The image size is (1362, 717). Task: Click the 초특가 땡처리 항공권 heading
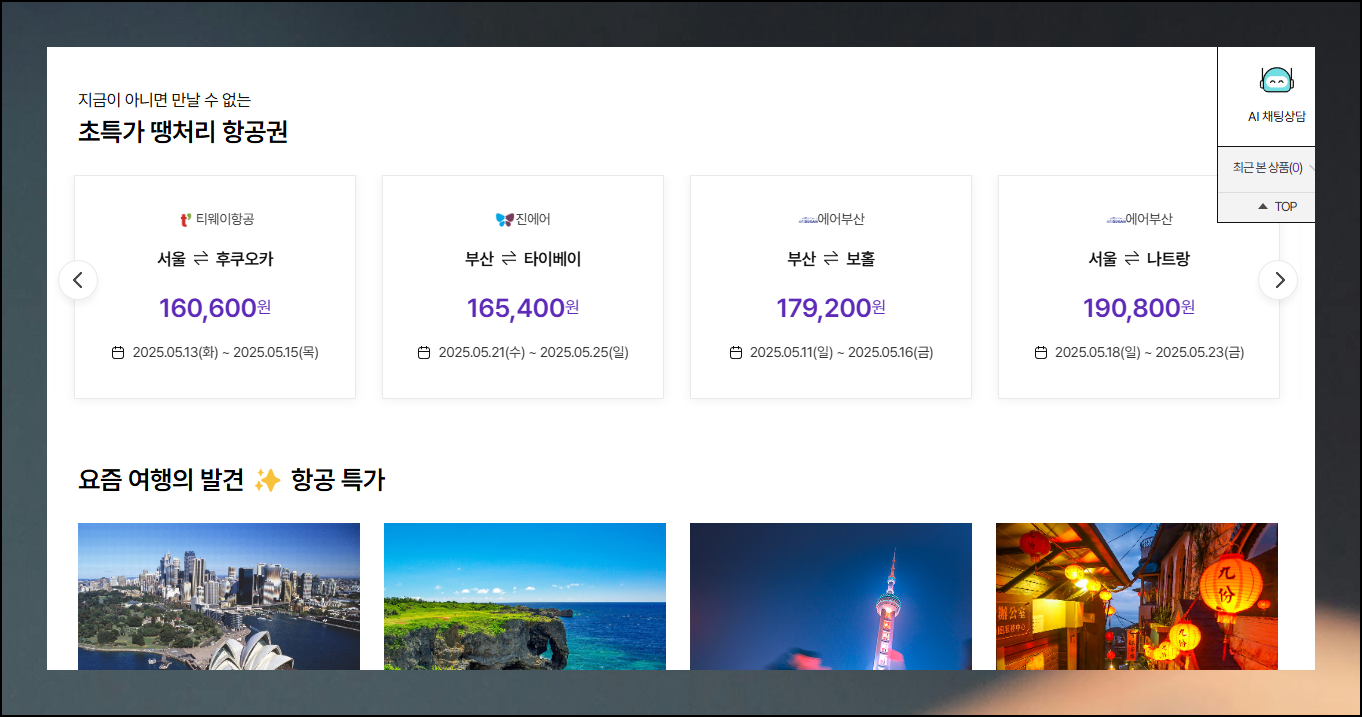coord(183,131)
